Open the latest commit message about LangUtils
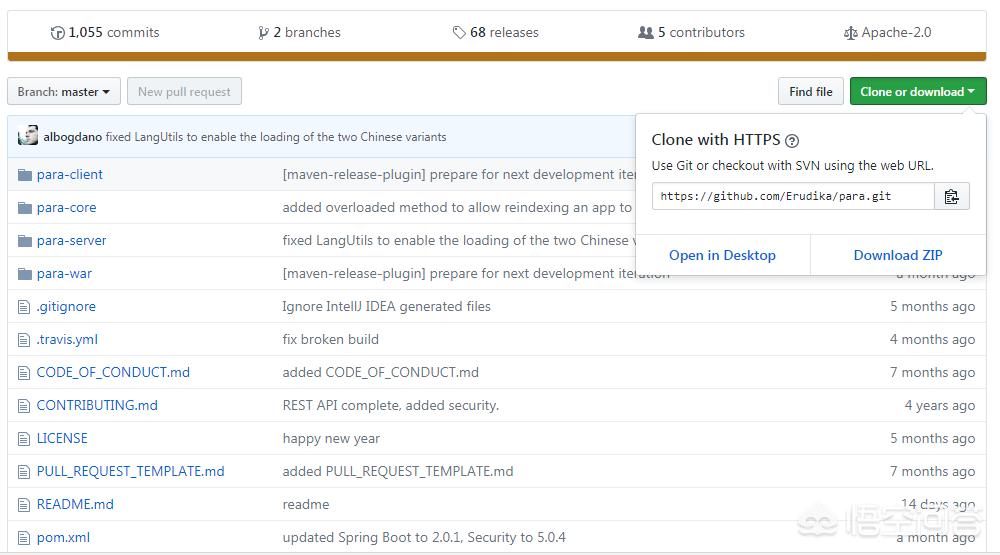Image resolution: width=1000 pixels, height=555 pixels. click(x=276, y=137)
